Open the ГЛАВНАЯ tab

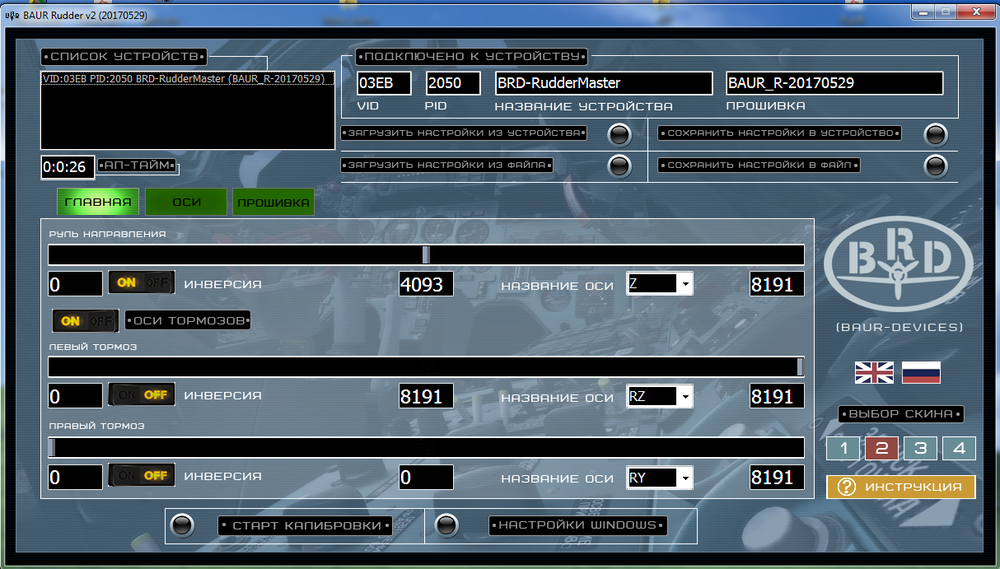[x=98, y=202]
